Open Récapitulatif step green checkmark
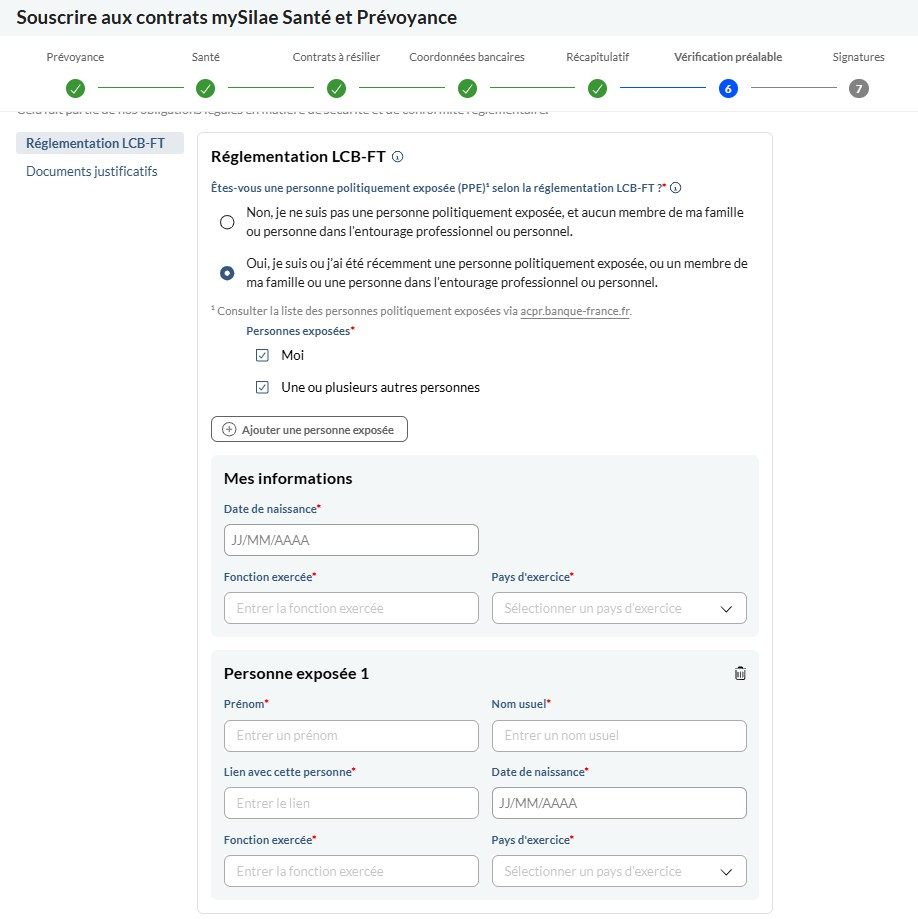This screenshot has width=918, height=919. coord(597,89)
